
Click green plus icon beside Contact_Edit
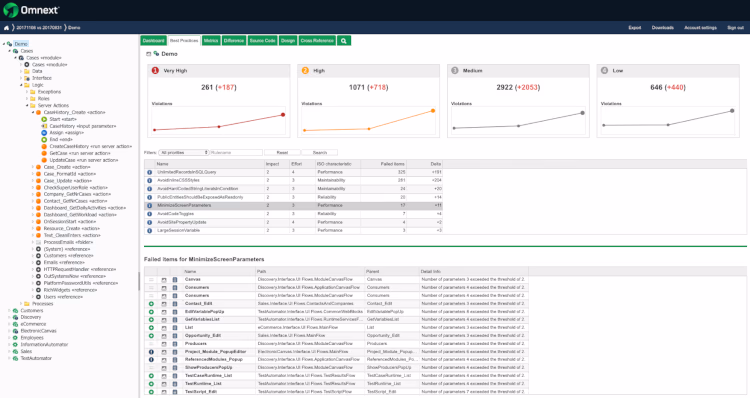[x=151, y=304]
